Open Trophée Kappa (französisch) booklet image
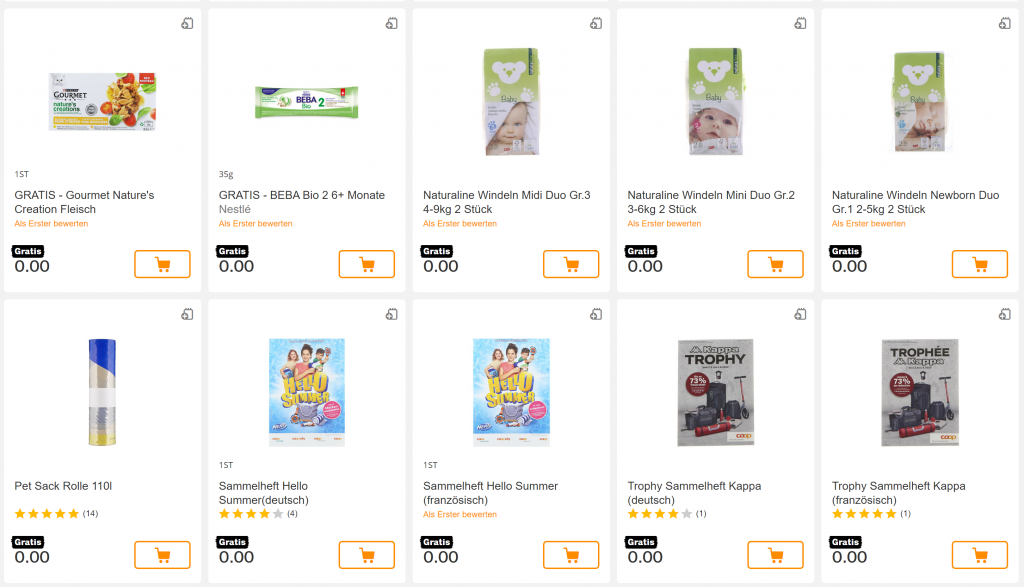 (x=919, y=392)
